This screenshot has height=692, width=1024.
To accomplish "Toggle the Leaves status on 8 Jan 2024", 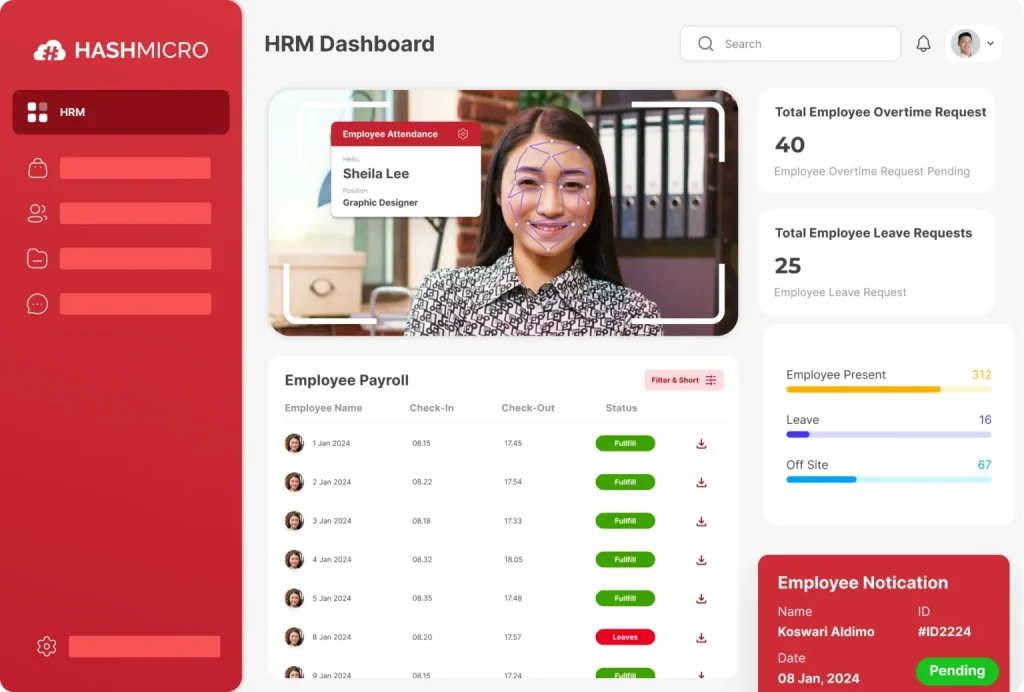I will point(625,637).
